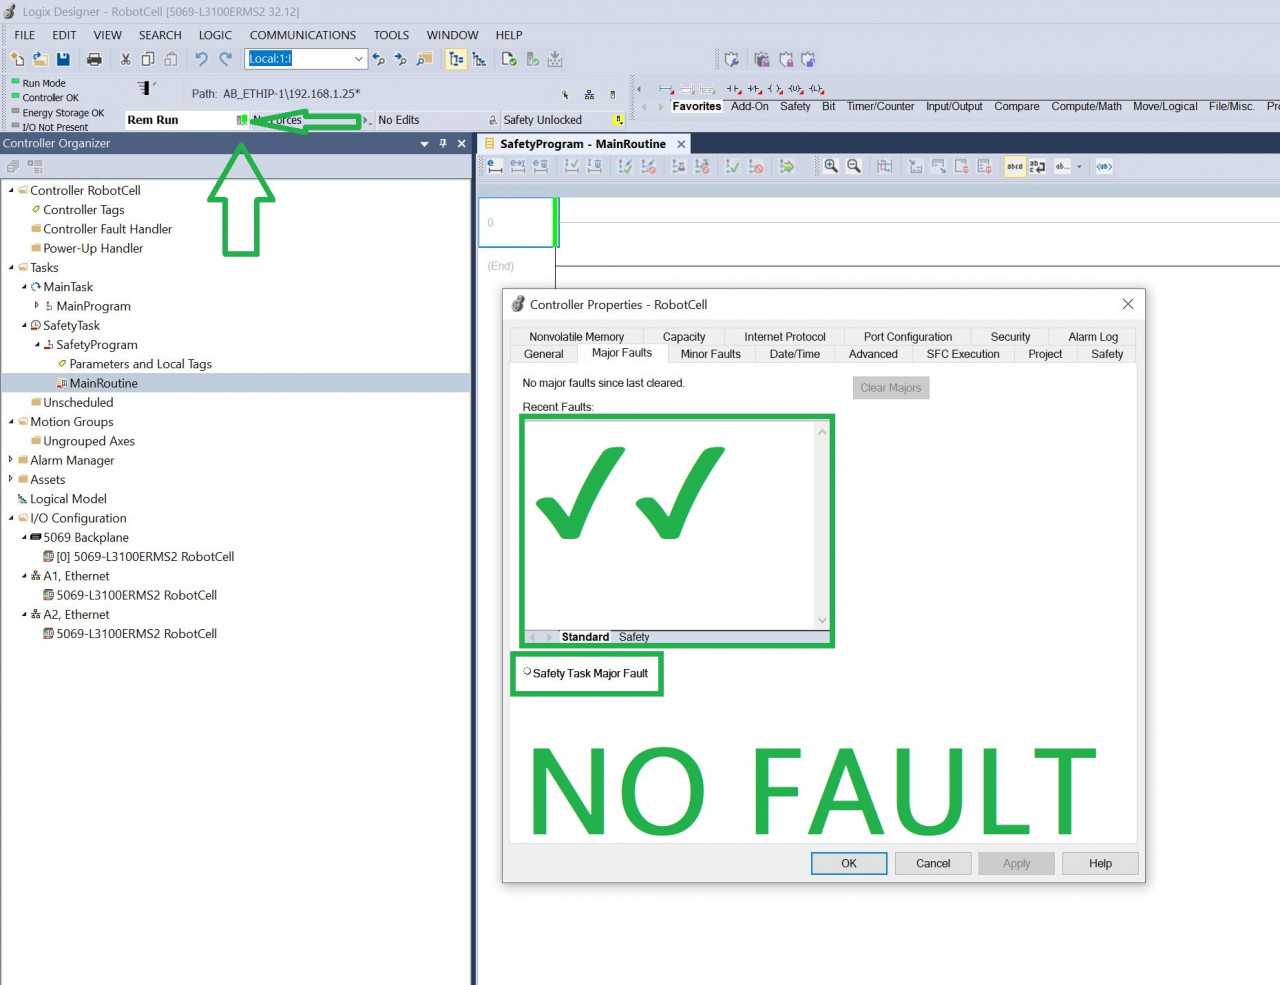Click the Open project folder icon
Image resolution: width=1280 pixels, height=985 pixels.
click(40, 59)
